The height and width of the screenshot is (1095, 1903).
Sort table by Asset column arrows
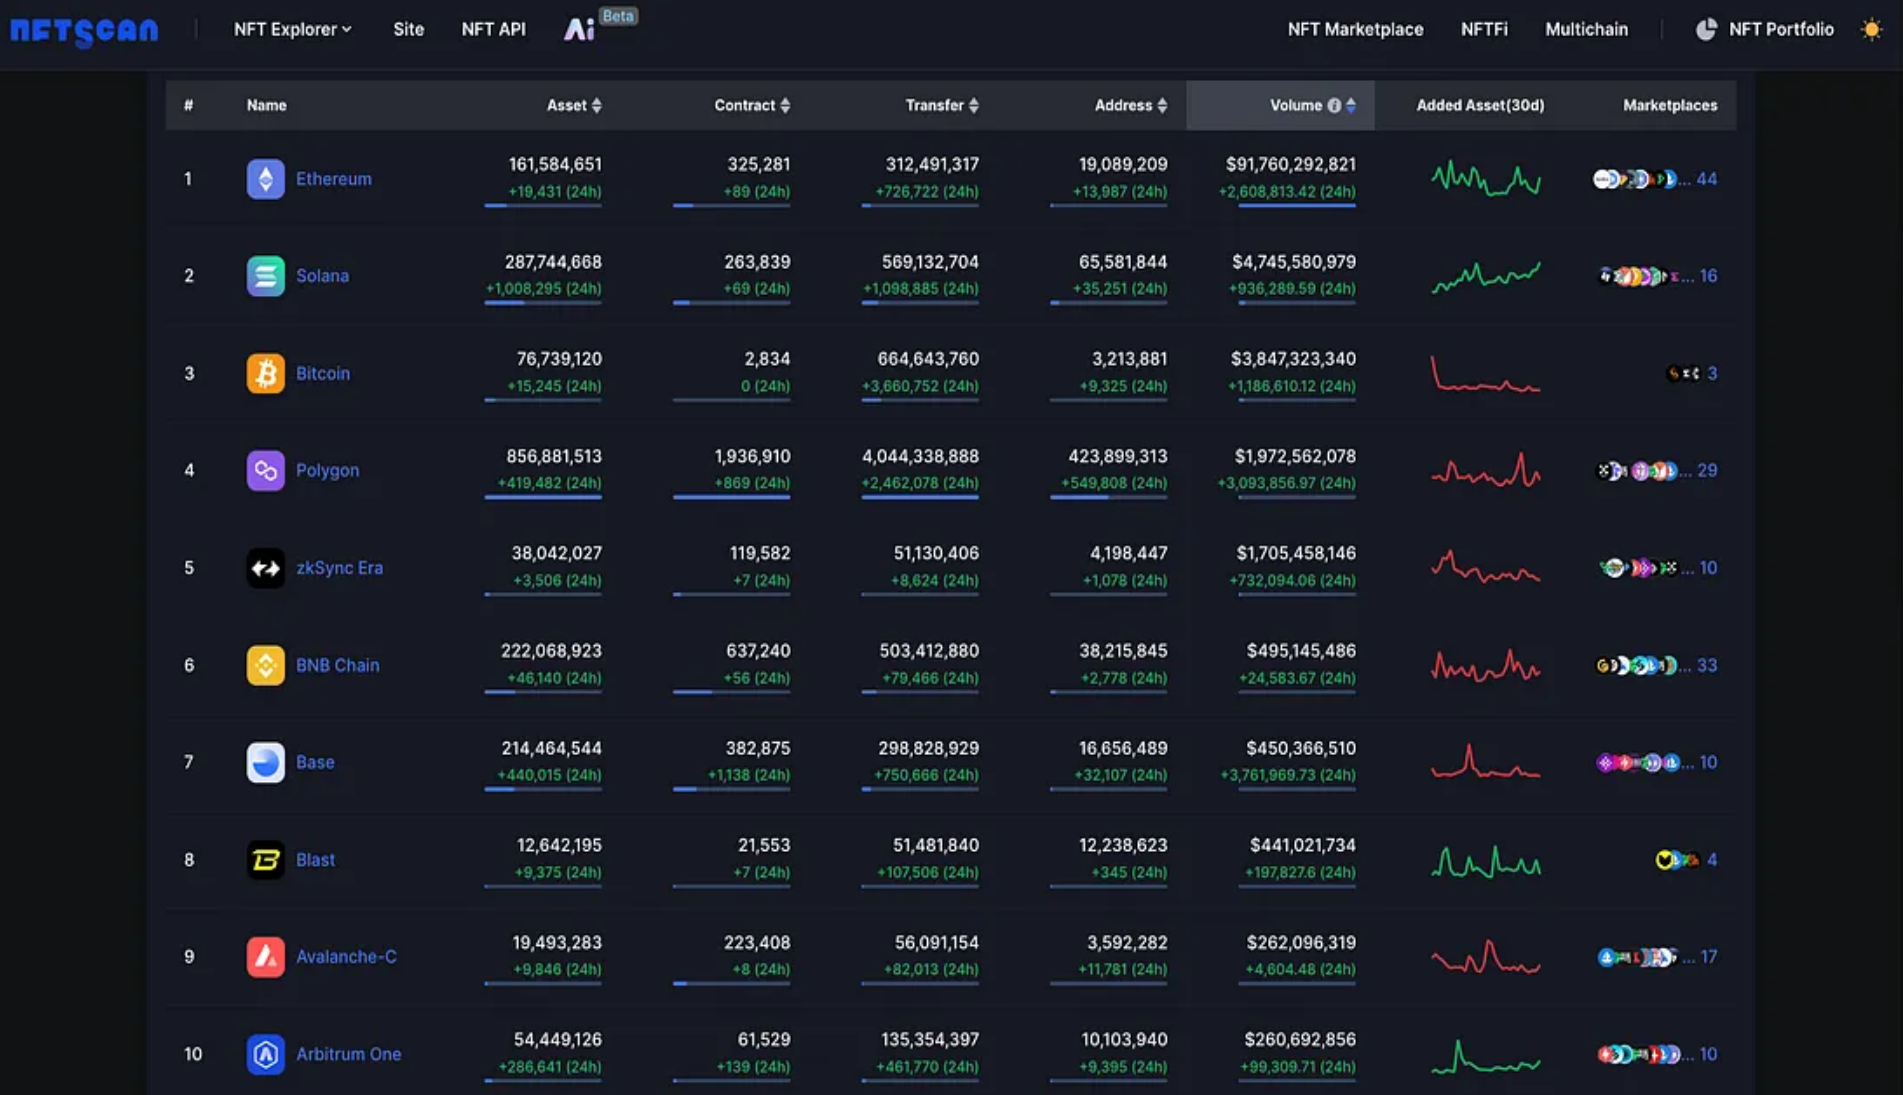point(597,105)
